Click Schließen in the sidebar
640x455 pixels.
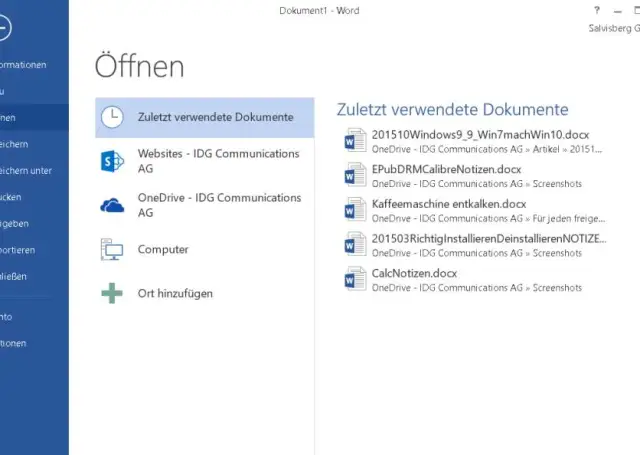point(34,277)
